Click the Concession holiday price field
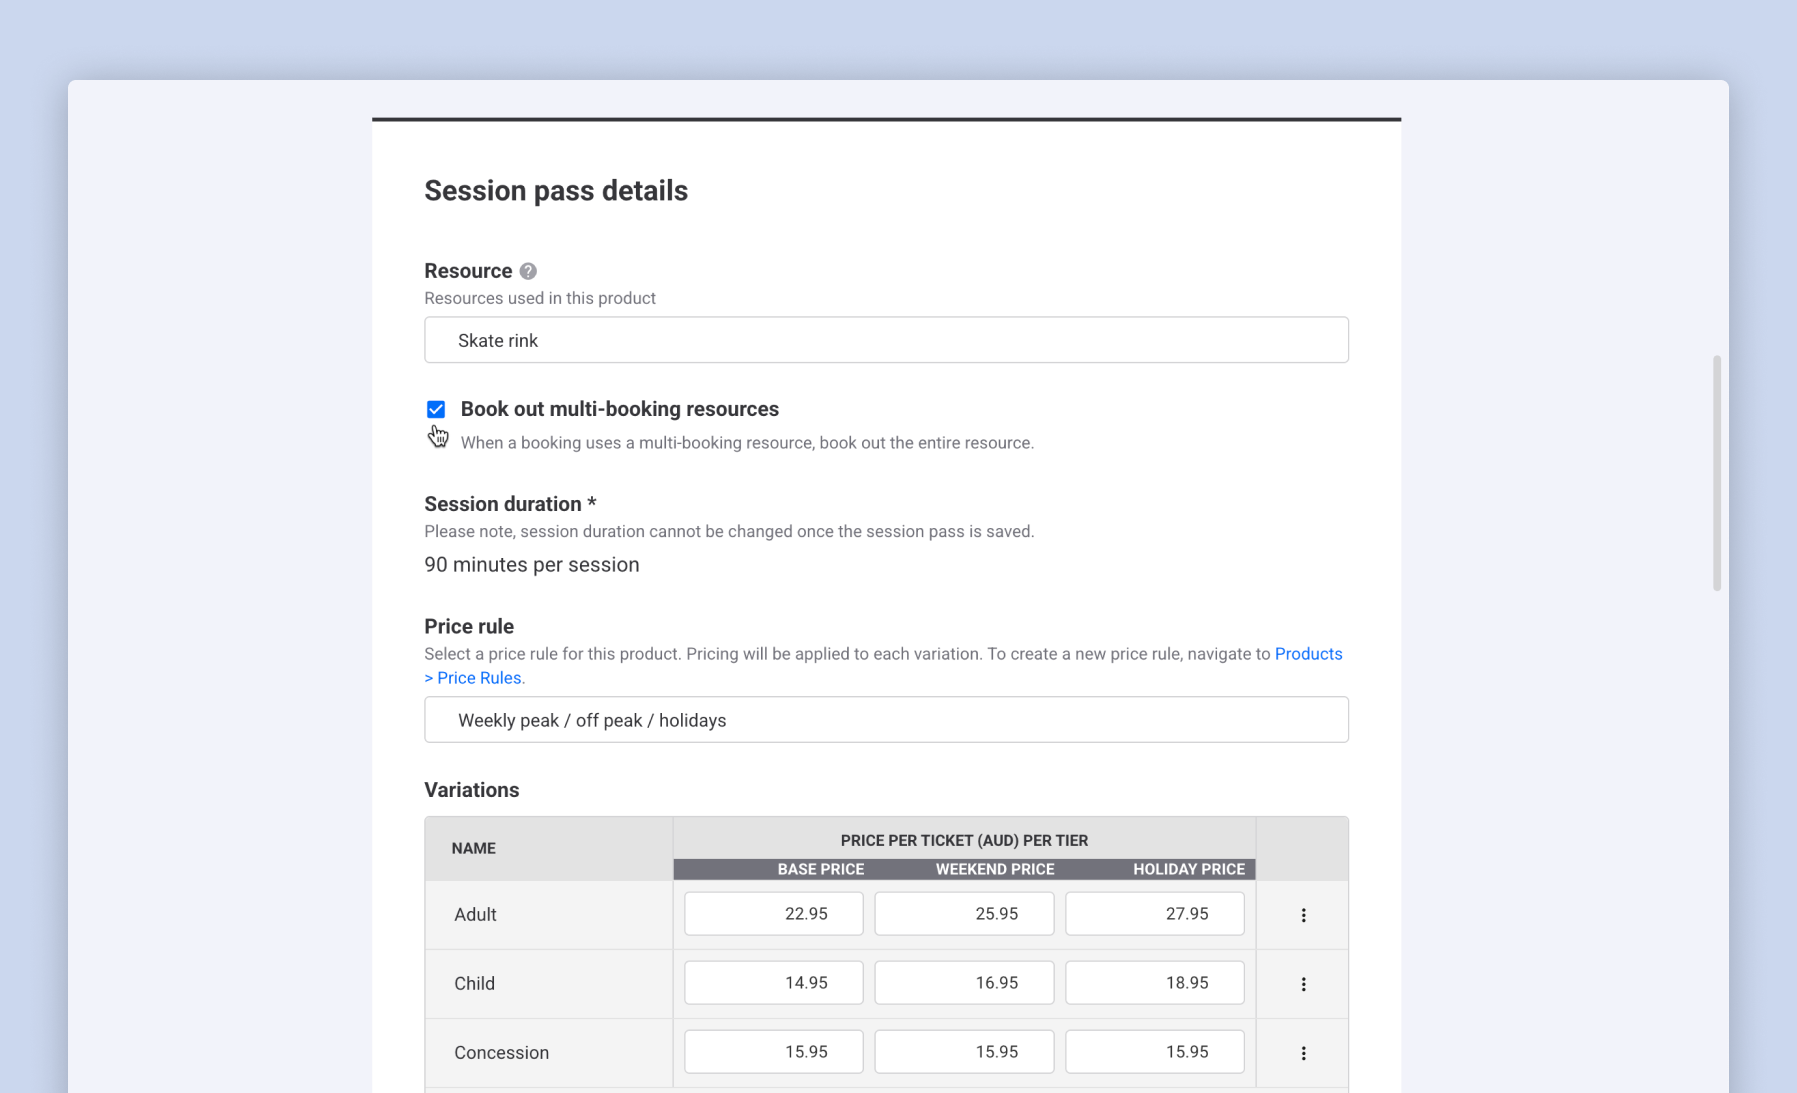The image size is (1797, 1093). coord(1154,1052)
